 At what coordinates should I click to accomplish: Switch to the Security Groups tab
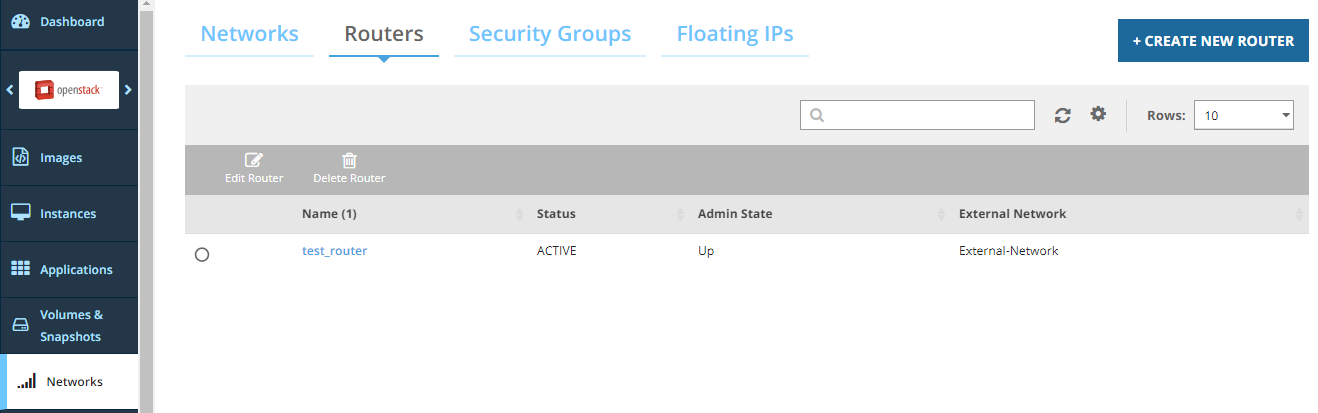point(550,34)
